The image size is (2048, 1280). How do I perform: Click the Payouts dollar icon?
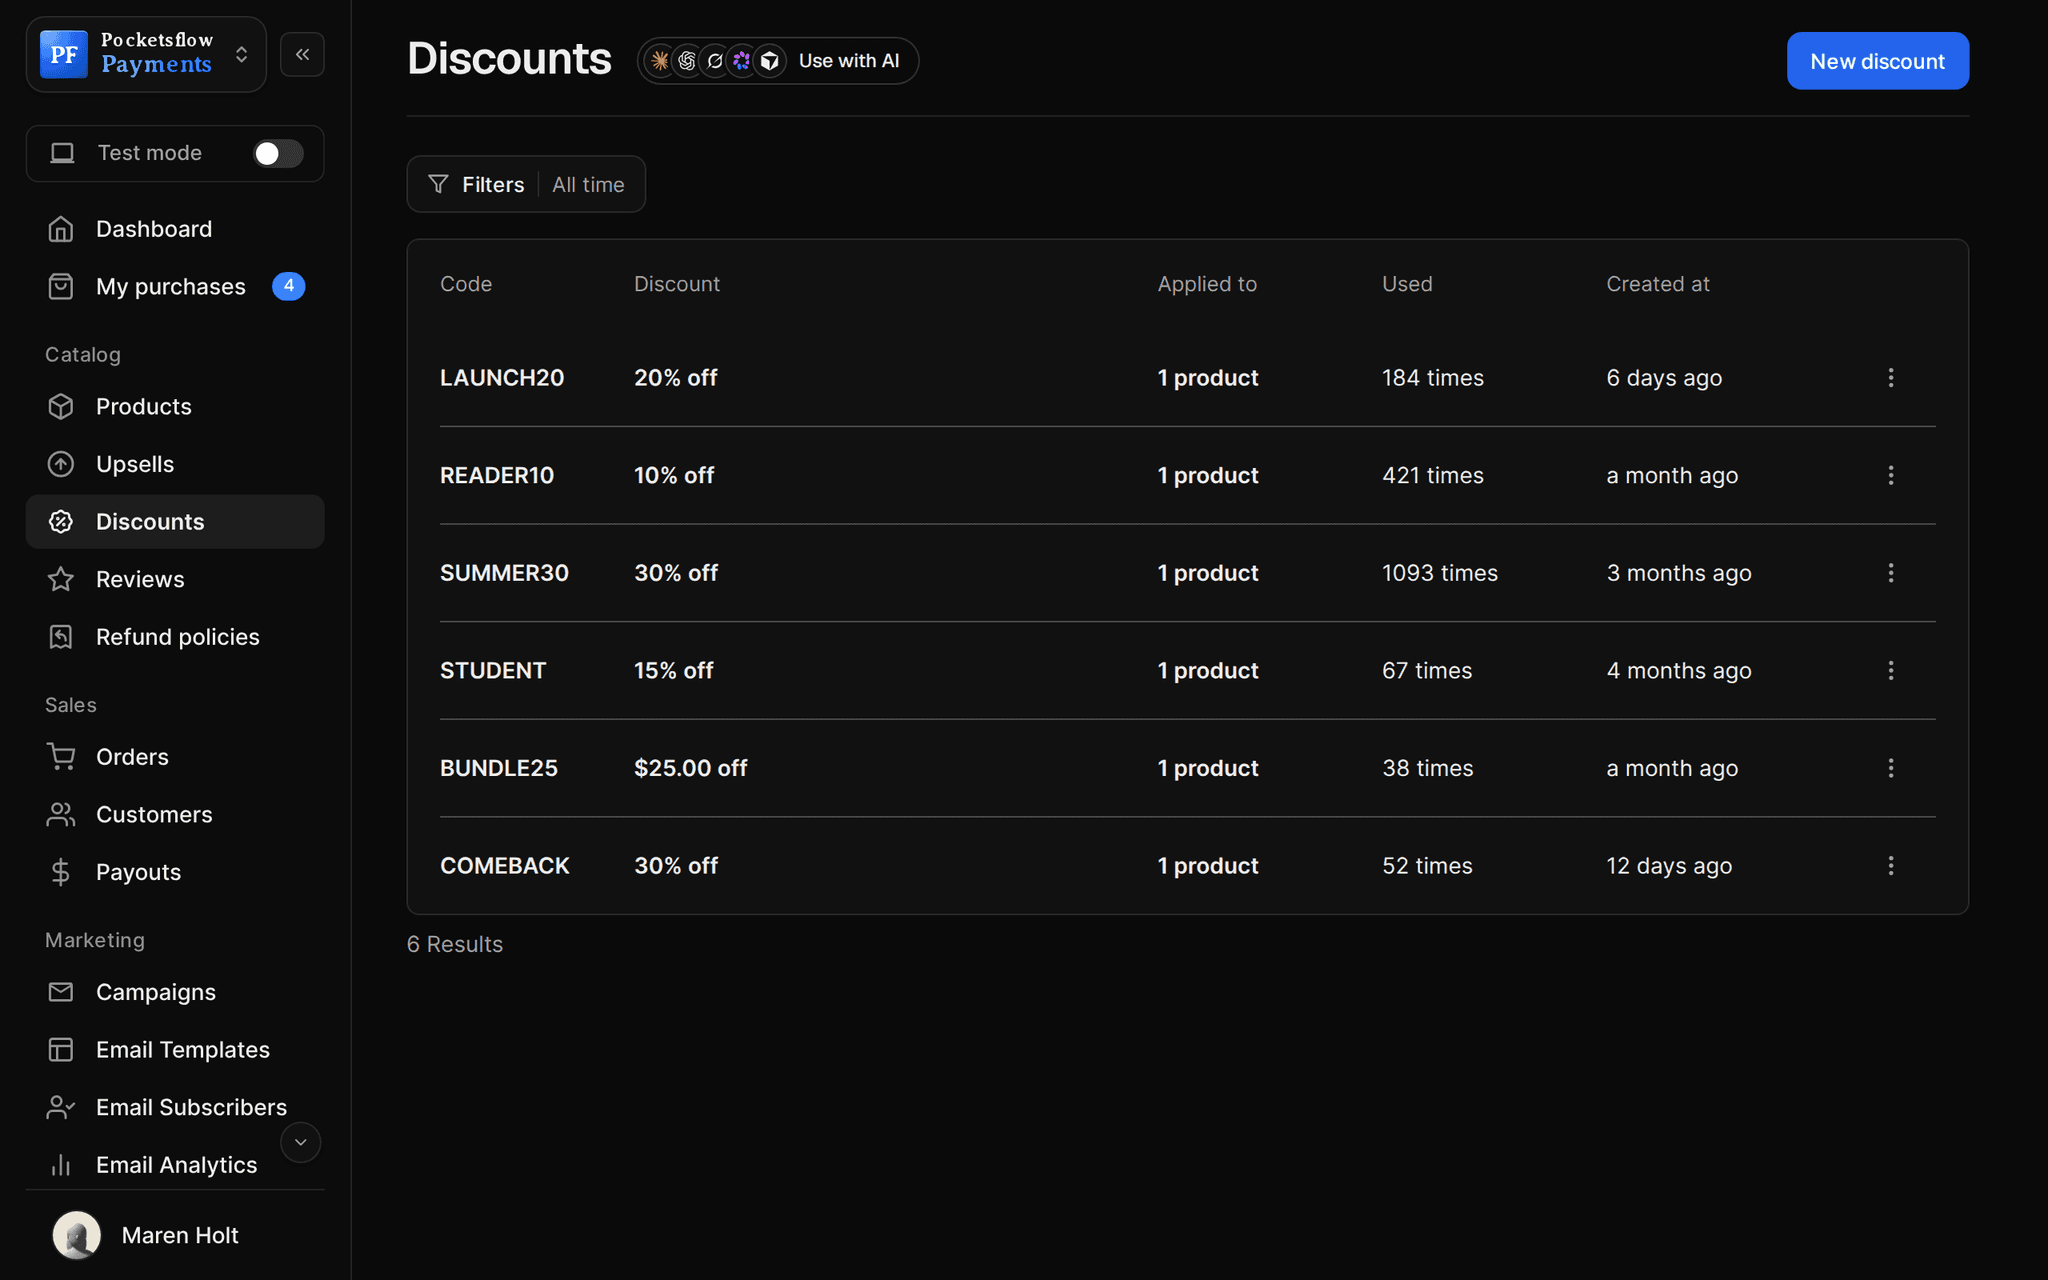61,872
